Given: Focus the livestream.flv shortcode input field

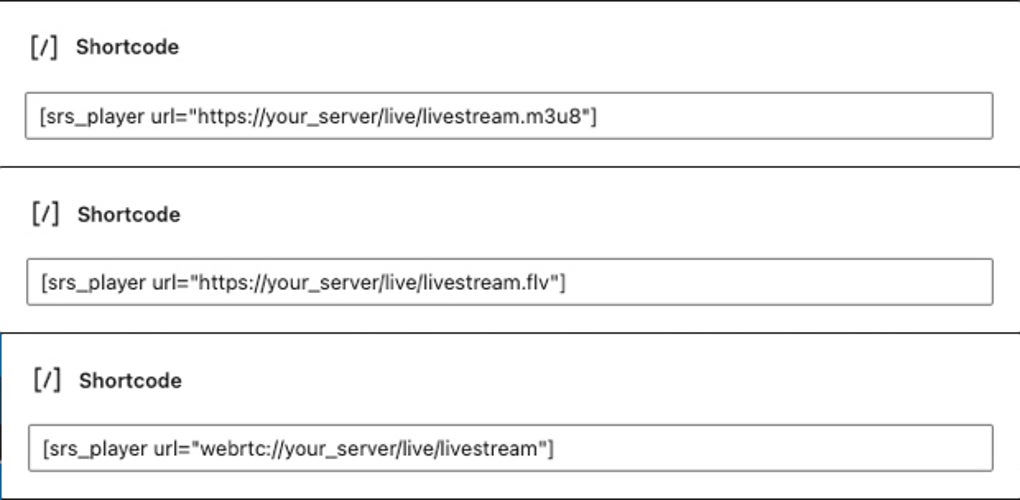Looking at the screenshot, I should (508, 282).
